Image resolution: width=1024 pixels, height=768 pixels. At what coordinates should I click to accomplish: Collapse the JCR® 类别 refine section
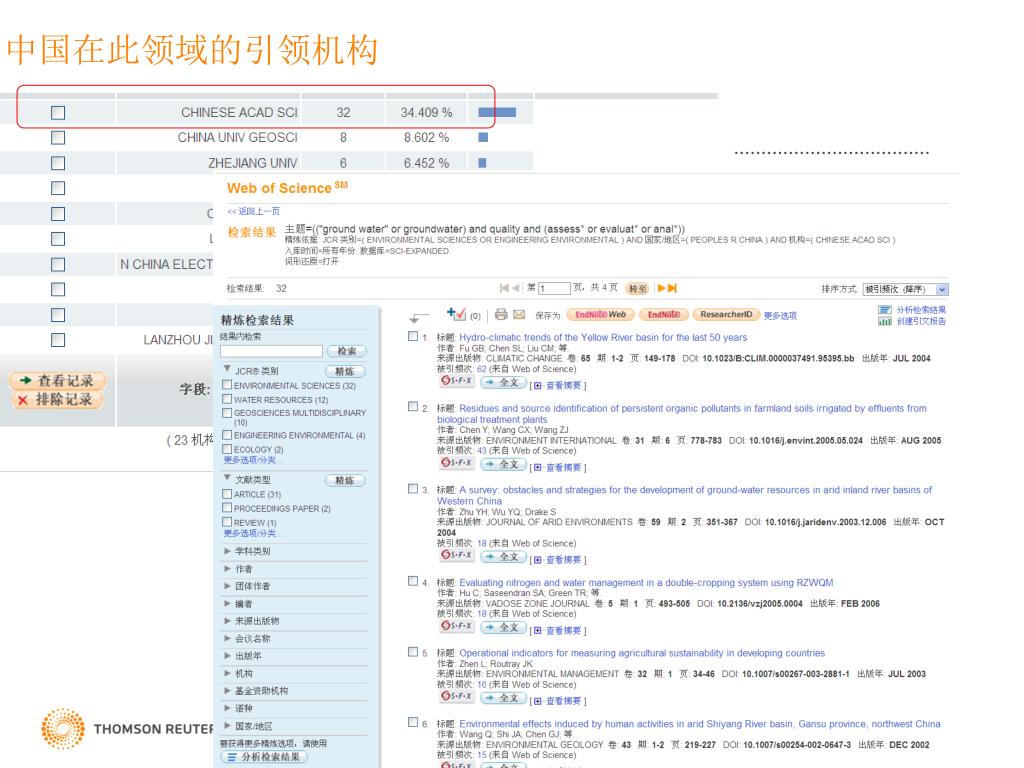227,369
